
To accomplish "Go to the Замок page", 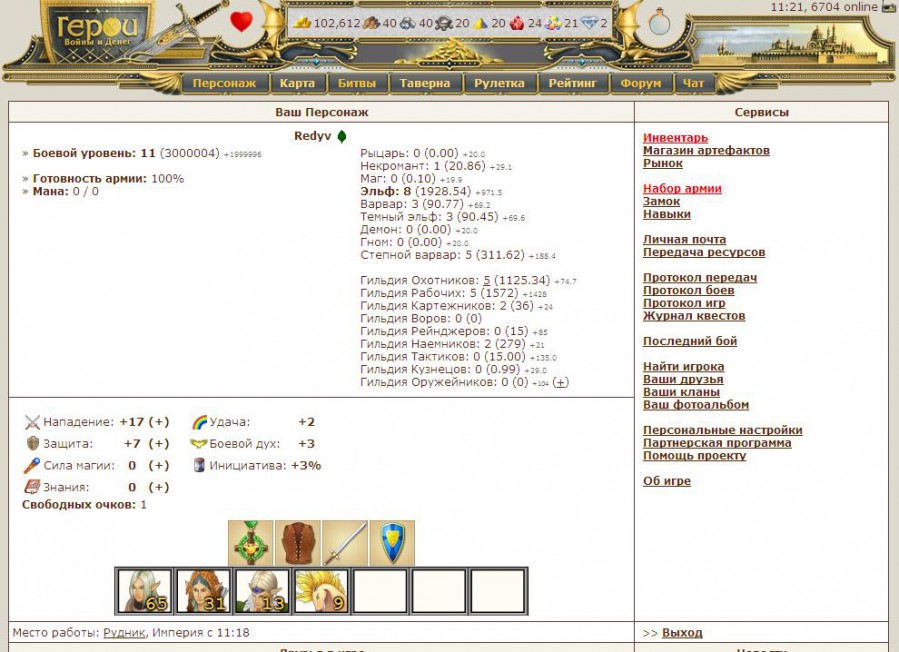I will pyautogui.click(x=662, y=201).
